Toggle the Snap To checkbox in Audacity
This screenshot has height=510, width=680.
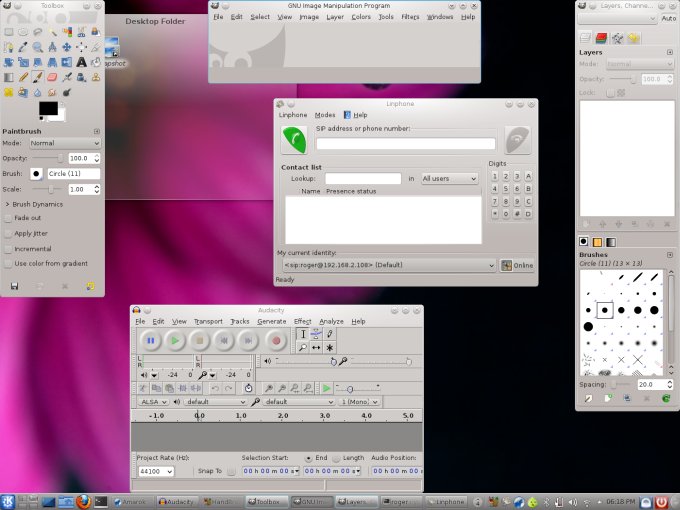[x=231, y=471]
